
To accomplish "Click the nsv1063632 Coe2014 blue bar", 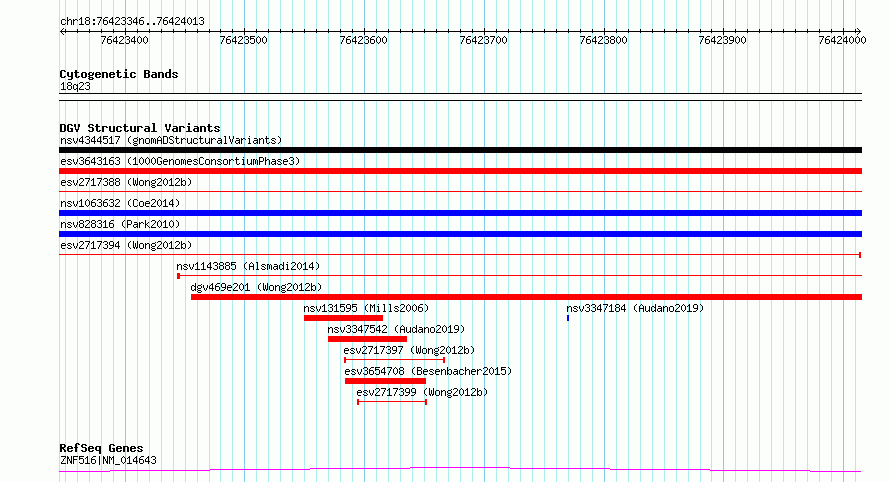I will [460, 213].
